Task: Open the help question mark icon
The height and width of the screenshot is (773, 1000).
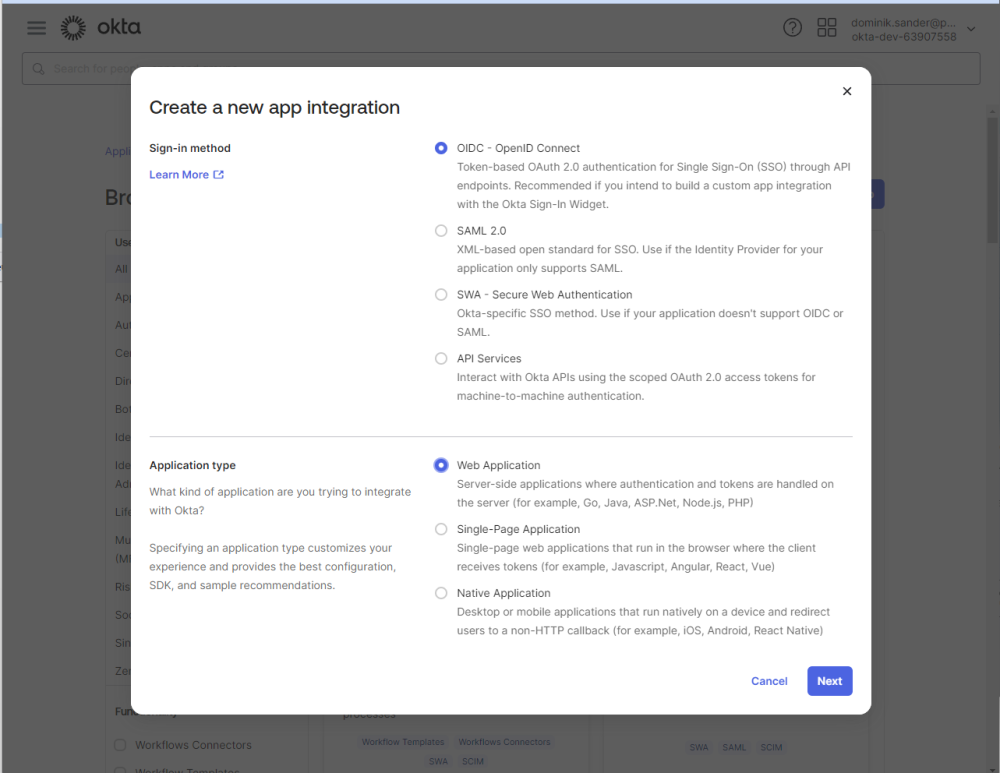Action: [792, 28]
